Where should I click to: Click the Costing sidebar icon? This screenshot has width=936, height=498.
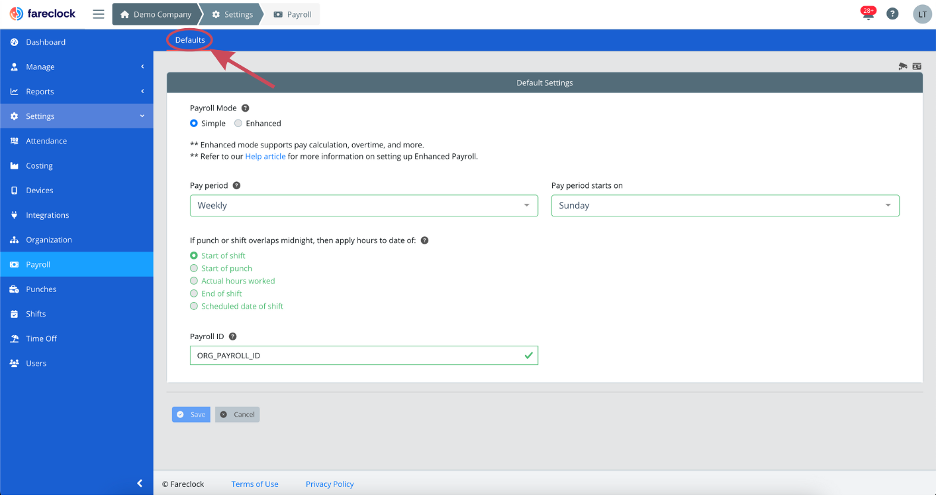pyautogui.click(x=14, y=166)
